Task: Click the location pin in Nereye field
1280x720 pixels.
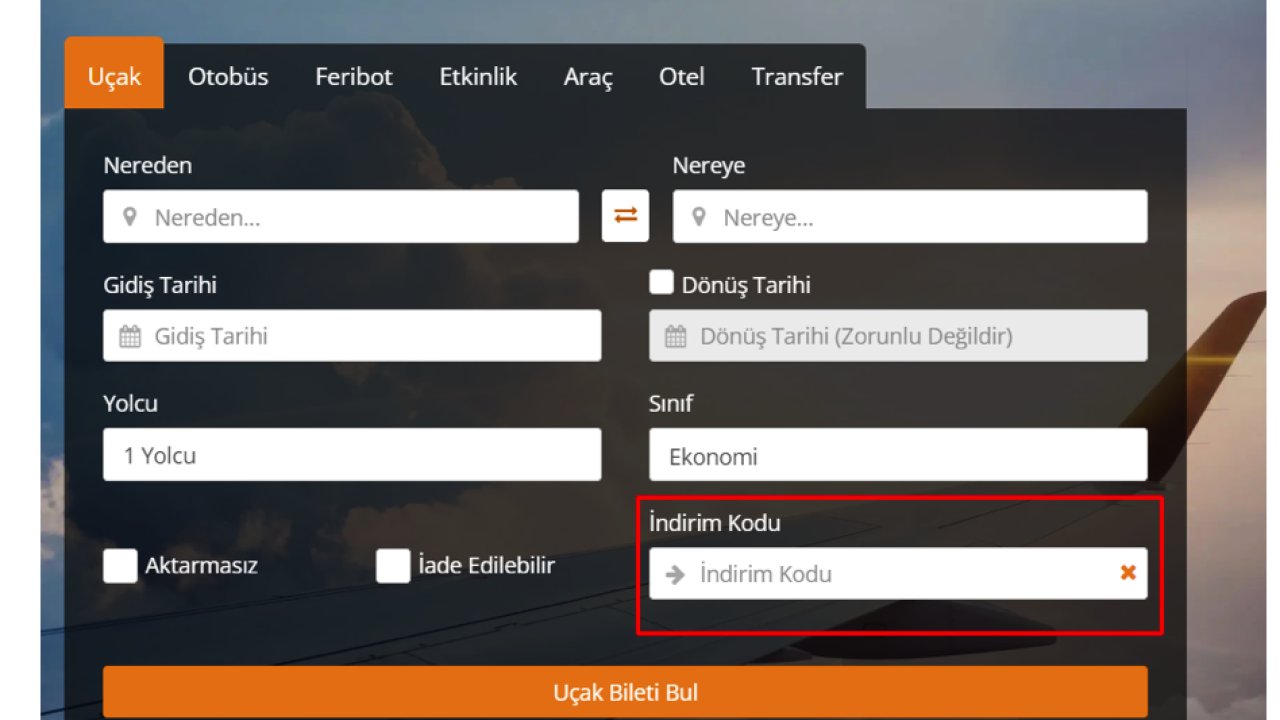Action: pos(699,216)
